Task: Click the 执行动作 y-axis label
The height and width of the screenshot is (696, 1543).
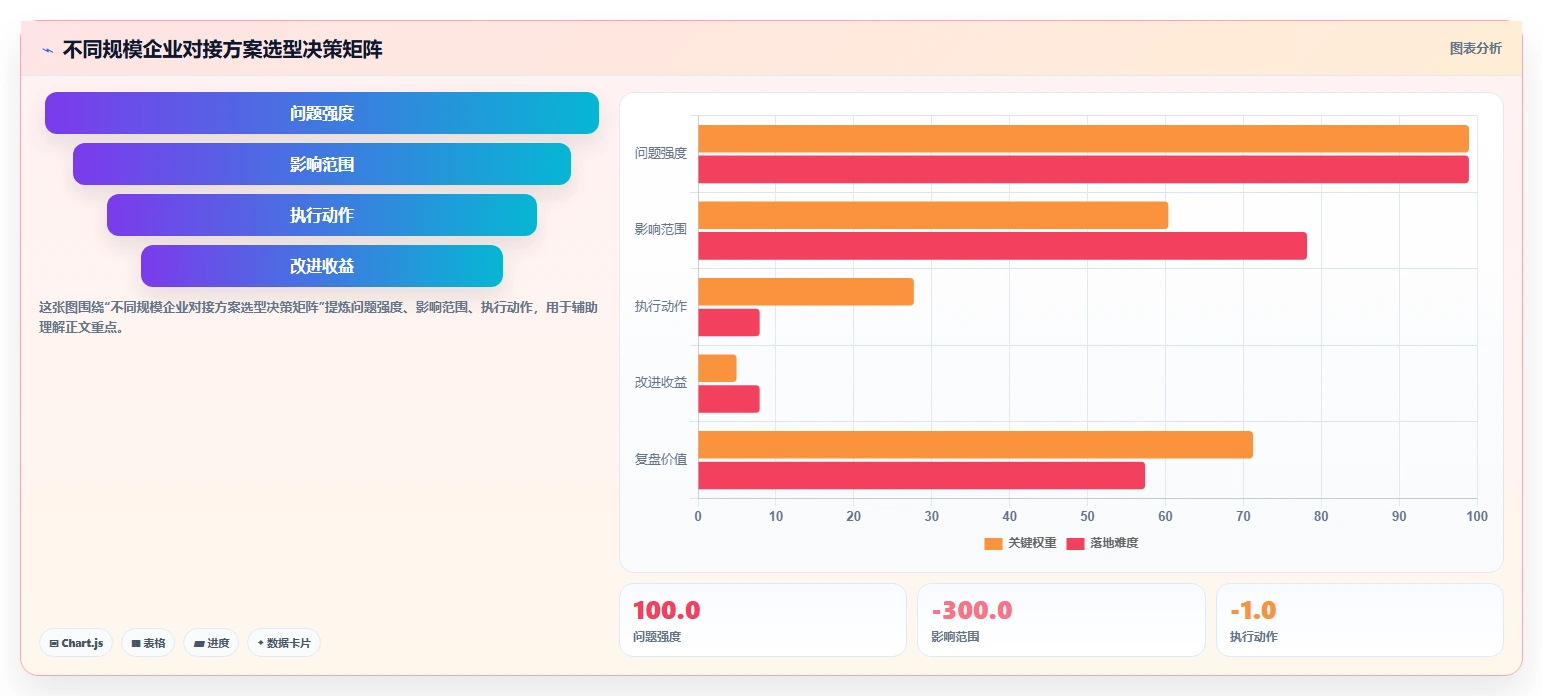Action: pos(661,307)
